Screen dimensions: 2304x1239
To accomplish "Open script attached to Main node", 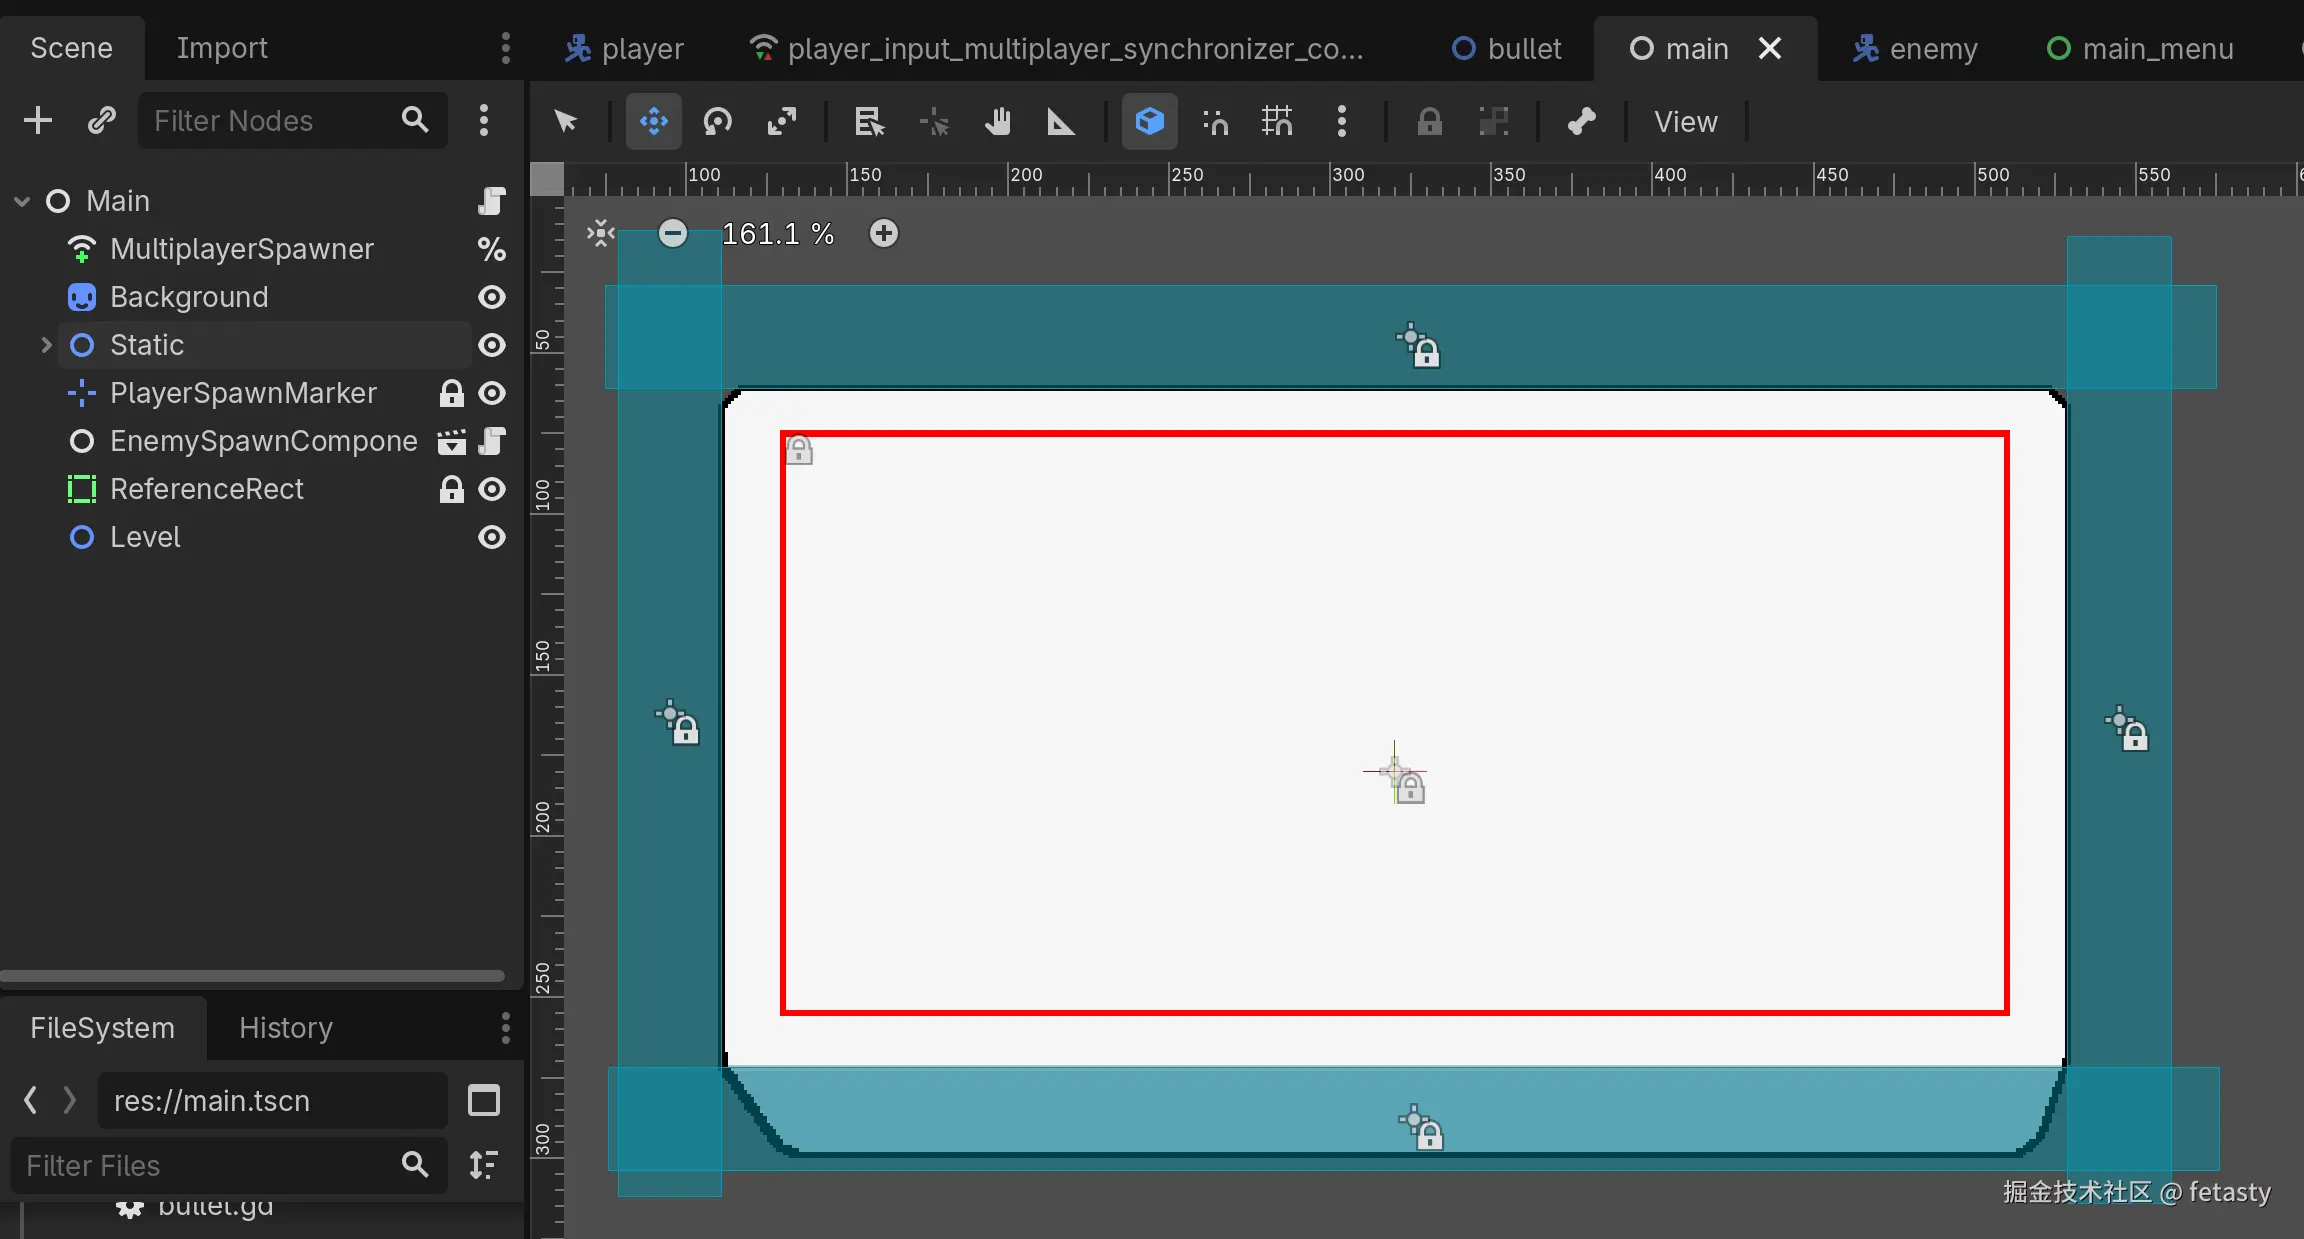I will (491, 201).
